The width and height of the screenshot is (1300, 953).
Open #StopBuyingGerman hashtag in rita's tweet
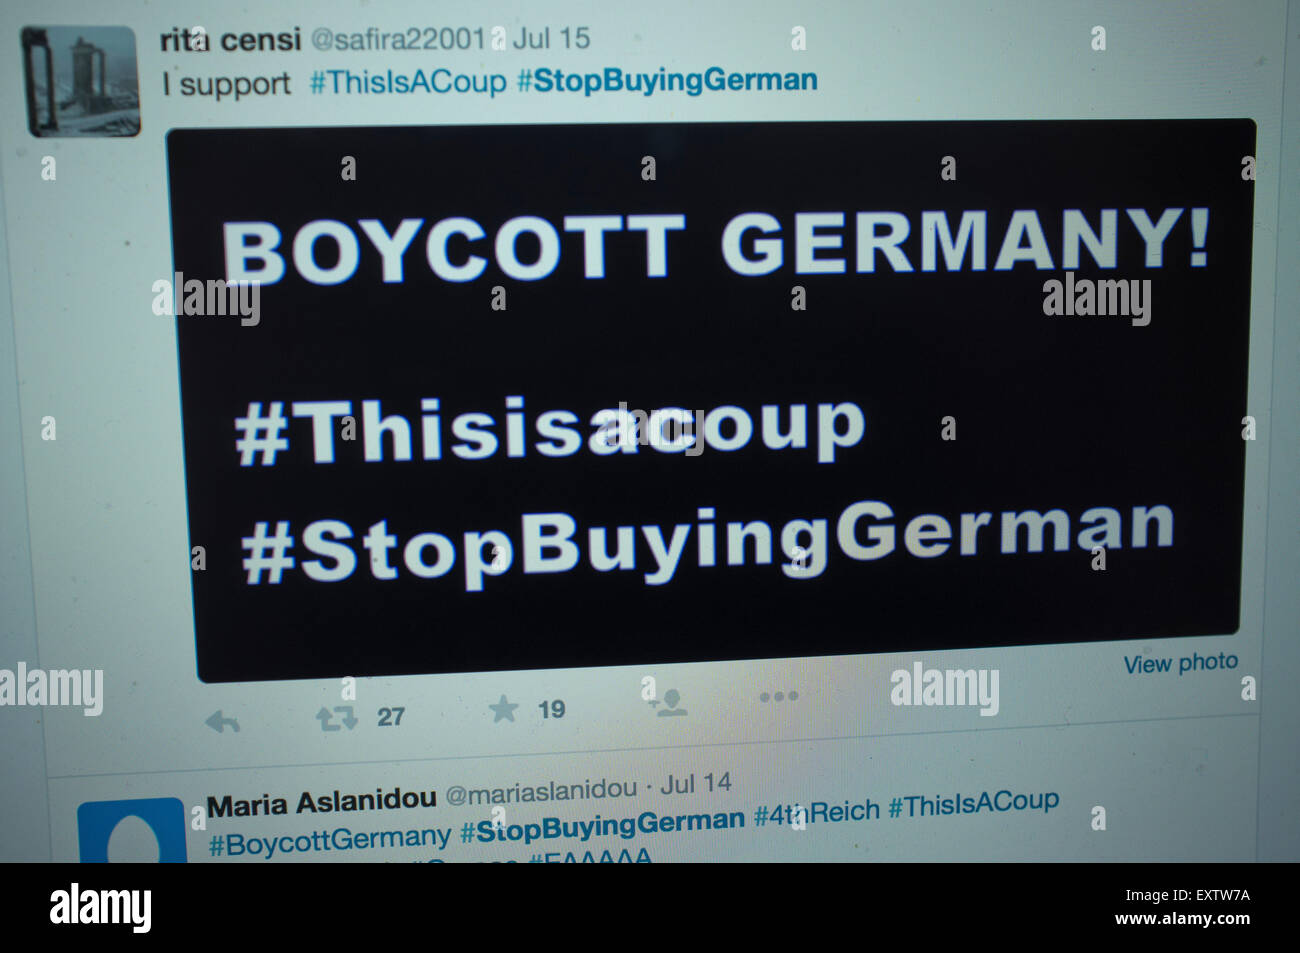(x=667, y=80)
